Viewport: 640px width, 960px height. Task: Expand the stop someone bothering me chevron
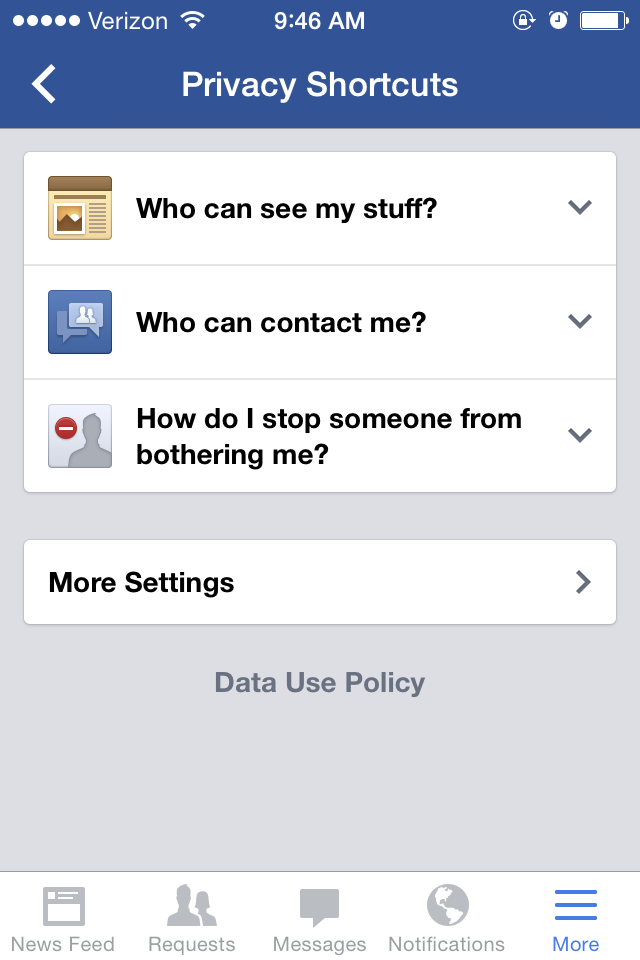click(x=579, y=435)
